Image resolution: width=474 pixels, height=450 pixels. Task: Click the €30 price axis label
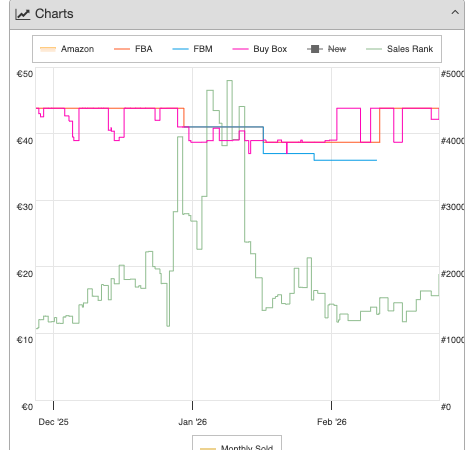pyautogui.click(x=25, y=207)
